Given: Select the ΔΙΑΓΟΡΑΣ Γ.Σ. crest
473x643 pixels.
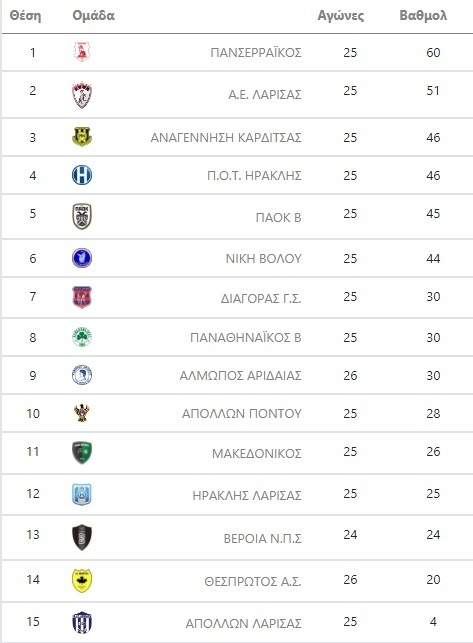Looking at the screenshot, I should (x=82, y=297).
